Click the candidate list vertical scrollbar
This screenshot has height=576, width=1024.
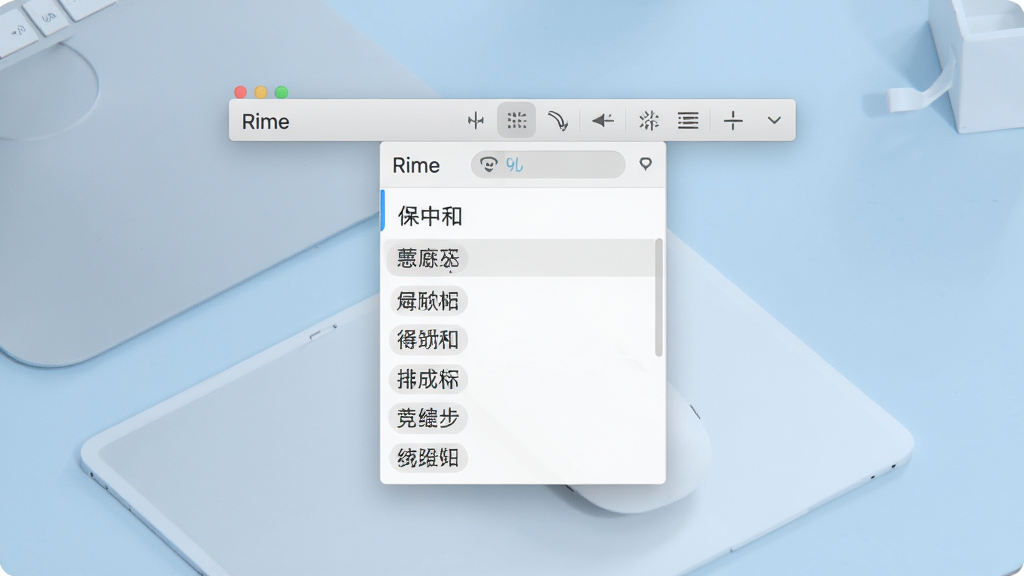coord(659,298)
